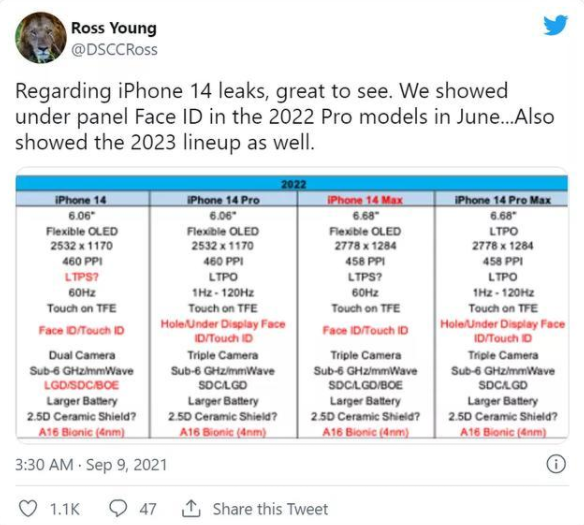The height and width of the screenshot is (525, 584).
Task: Click the red iPhone 14 Max header
Action: click(365, 200)
